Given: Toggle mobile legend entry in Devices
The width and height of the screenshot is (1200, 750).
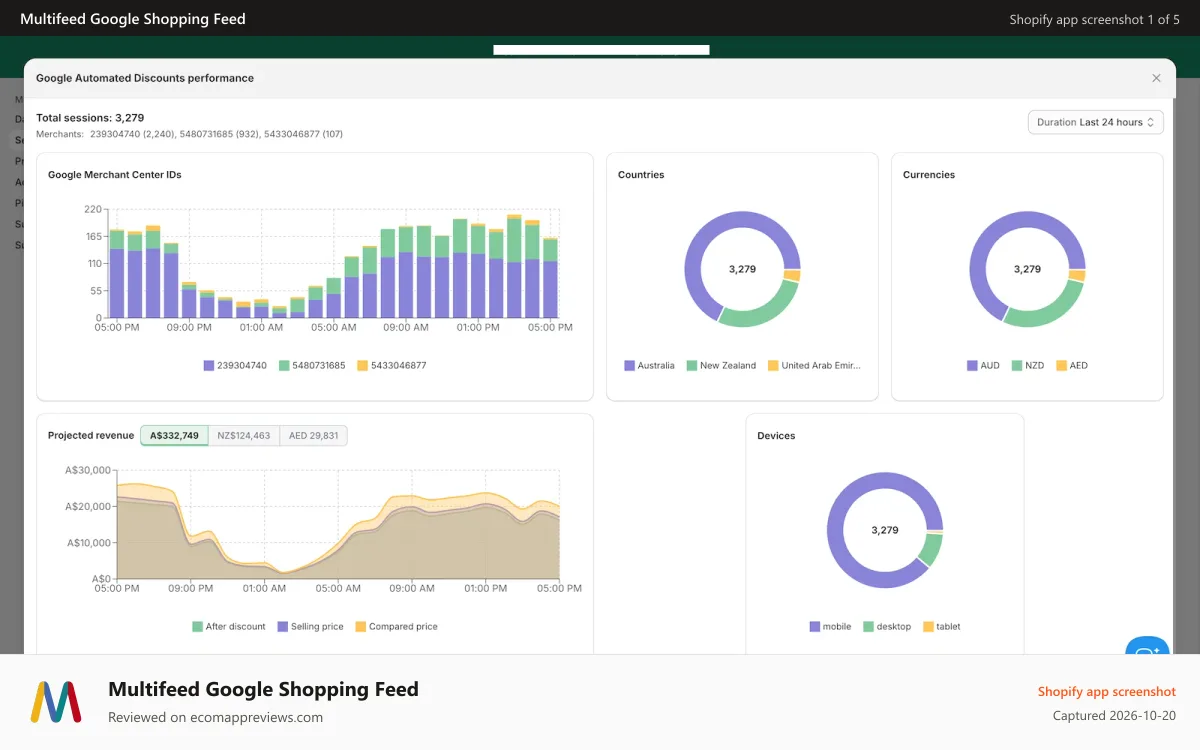Looking at the screenshot, I should pyautogui.click(x=830, y=627).
